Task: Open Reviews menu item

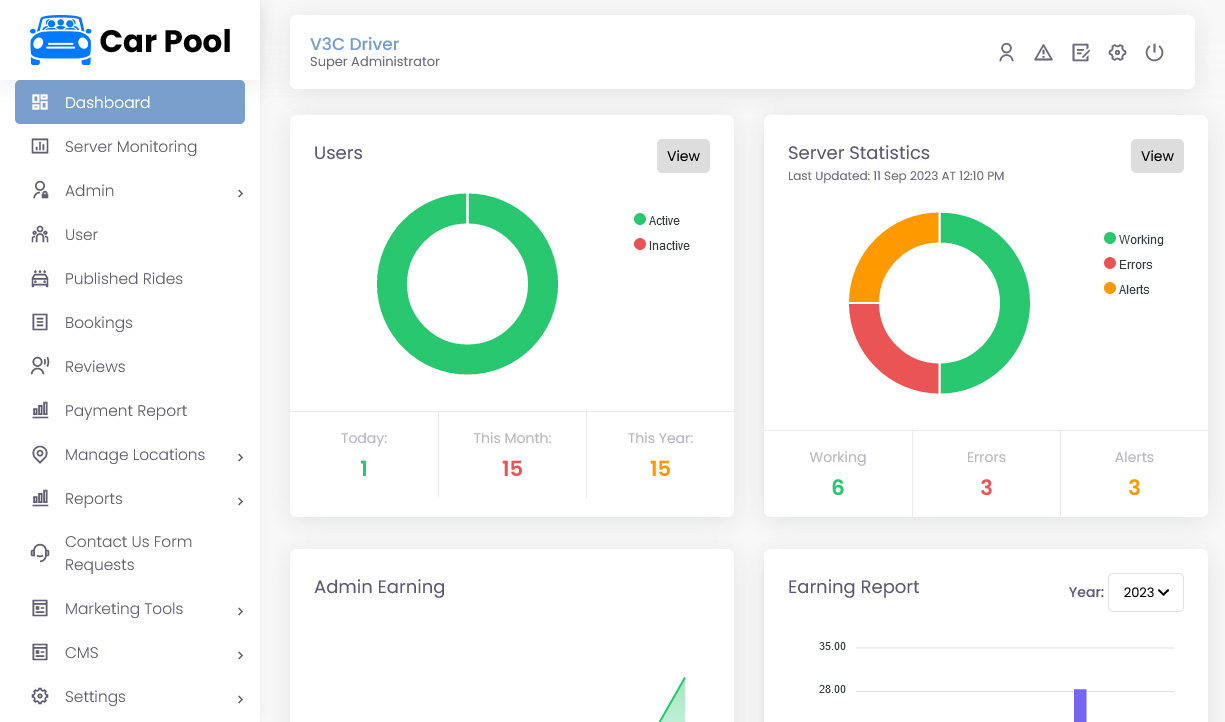Action: (130, 366)
